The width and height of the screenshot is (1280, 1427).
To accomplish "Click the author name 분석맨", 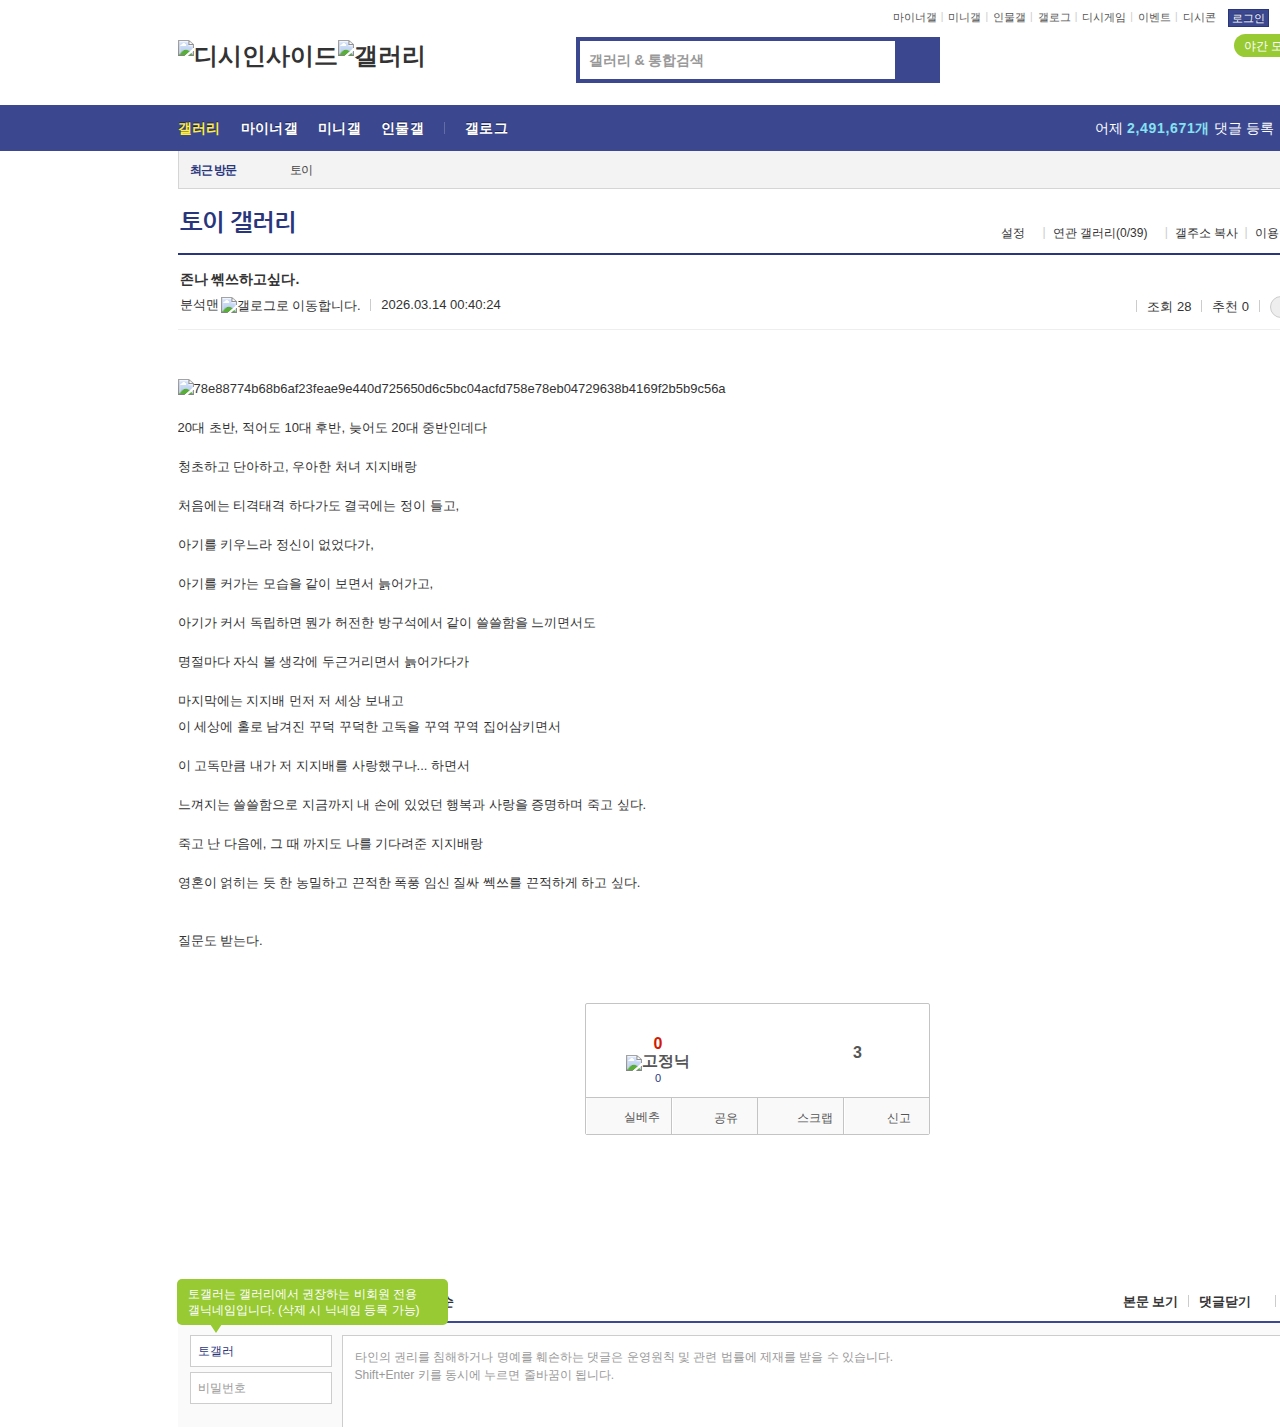I will [199, 305].
